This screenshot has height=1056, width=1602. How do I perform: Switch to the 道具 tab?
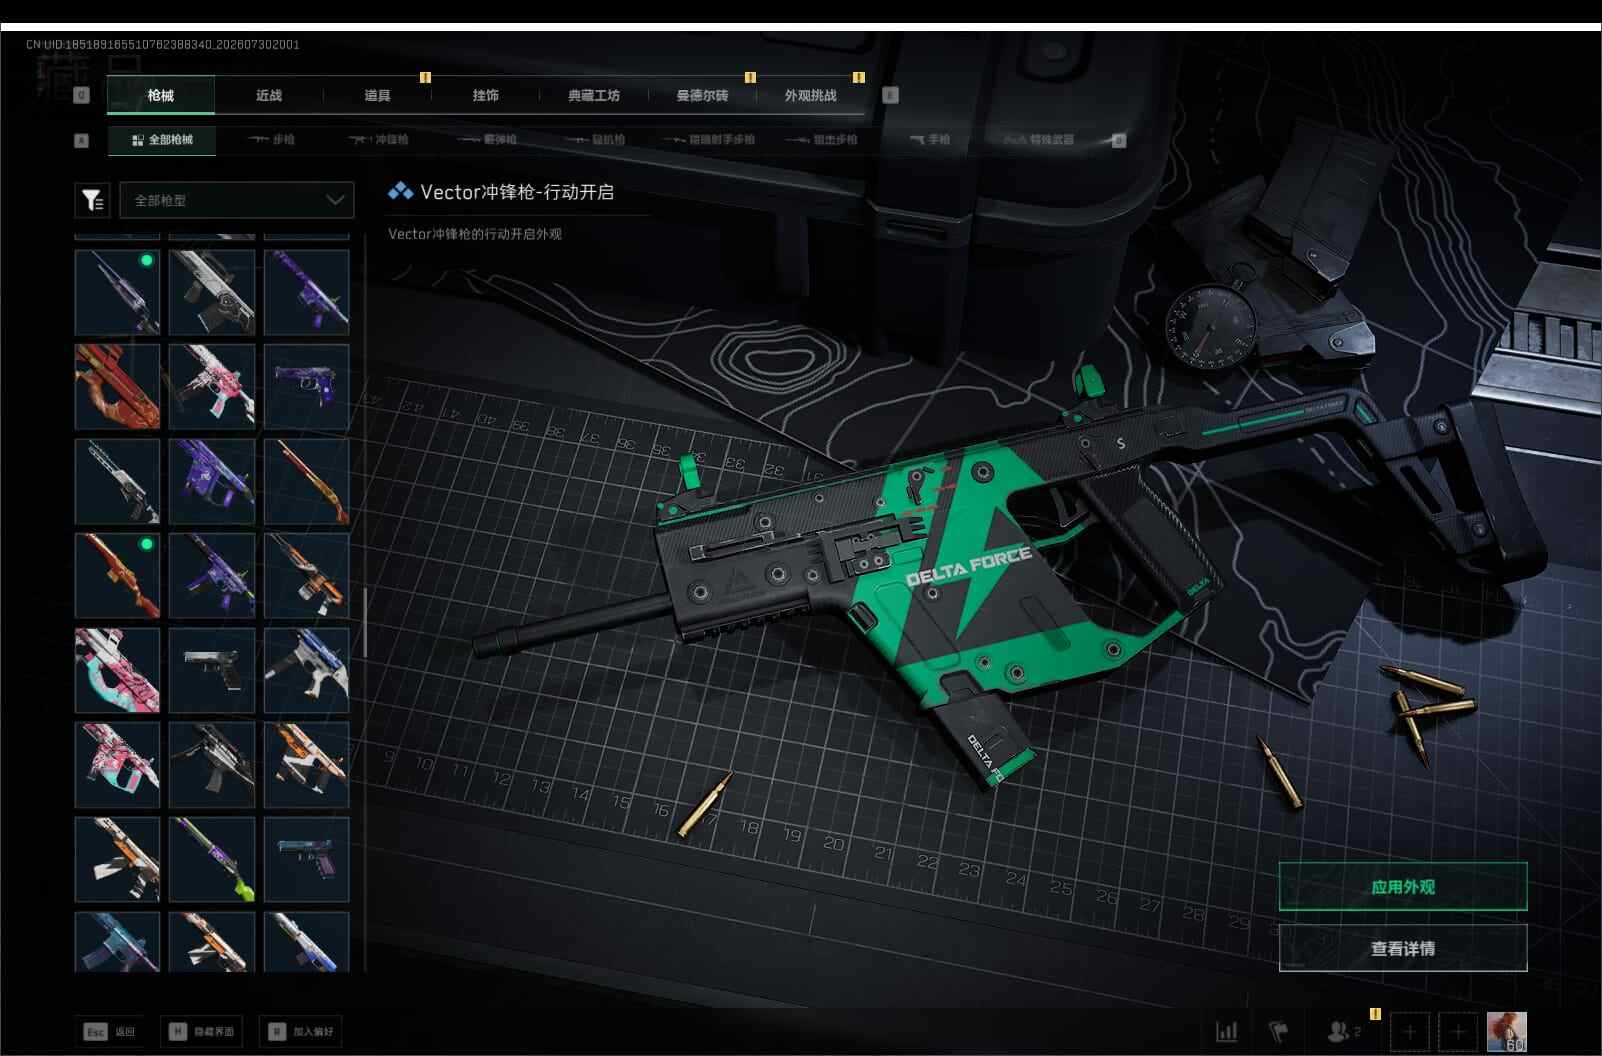tap(377, 95)
